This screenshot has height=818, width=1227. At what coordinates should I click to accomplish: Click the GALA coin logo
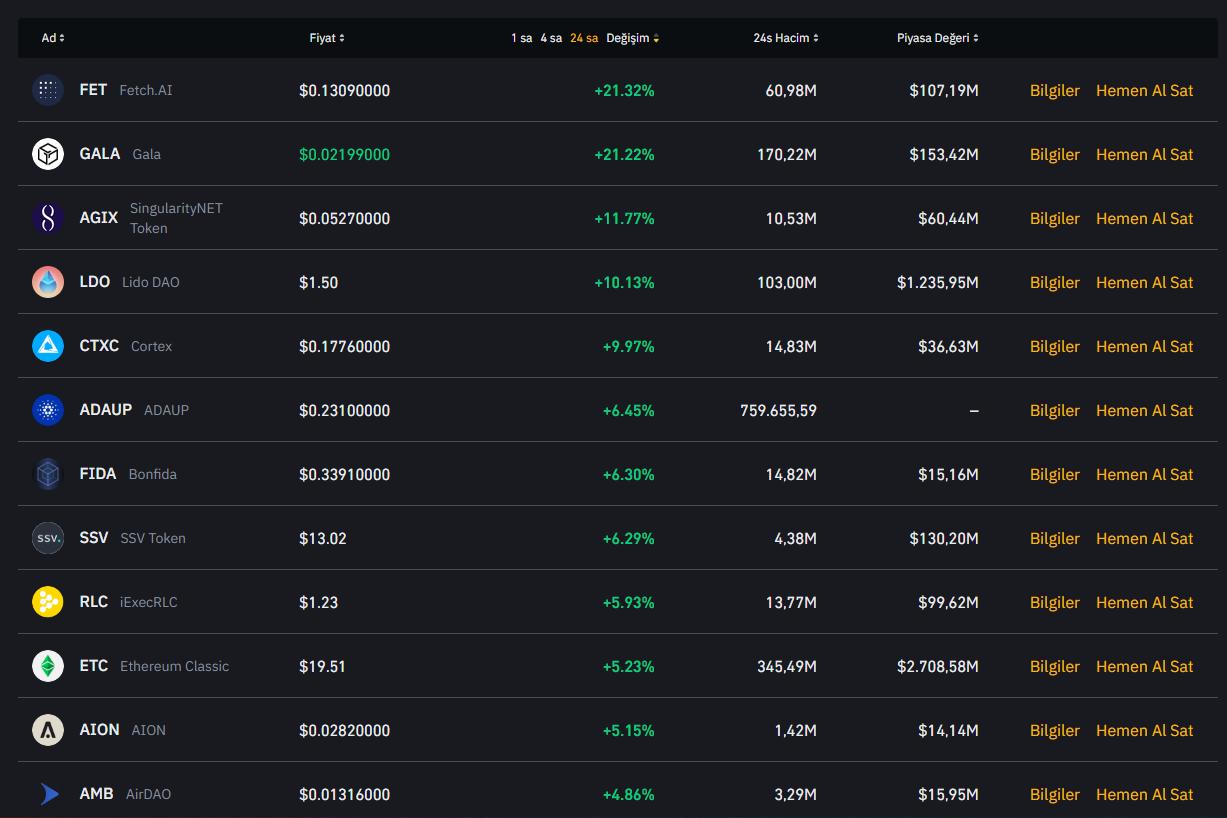pyautogui.click(x=48, y=154)
